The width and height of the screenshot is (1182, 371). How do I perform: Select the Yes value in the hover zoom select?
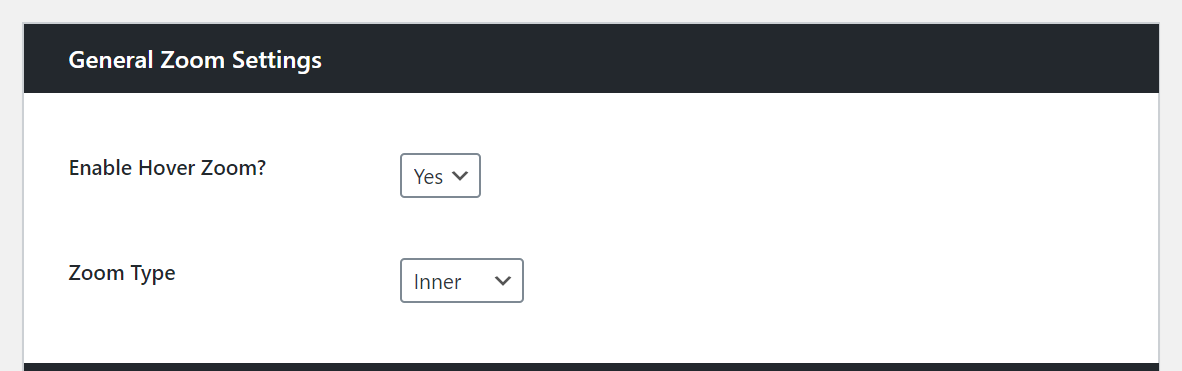pos(428,176)
